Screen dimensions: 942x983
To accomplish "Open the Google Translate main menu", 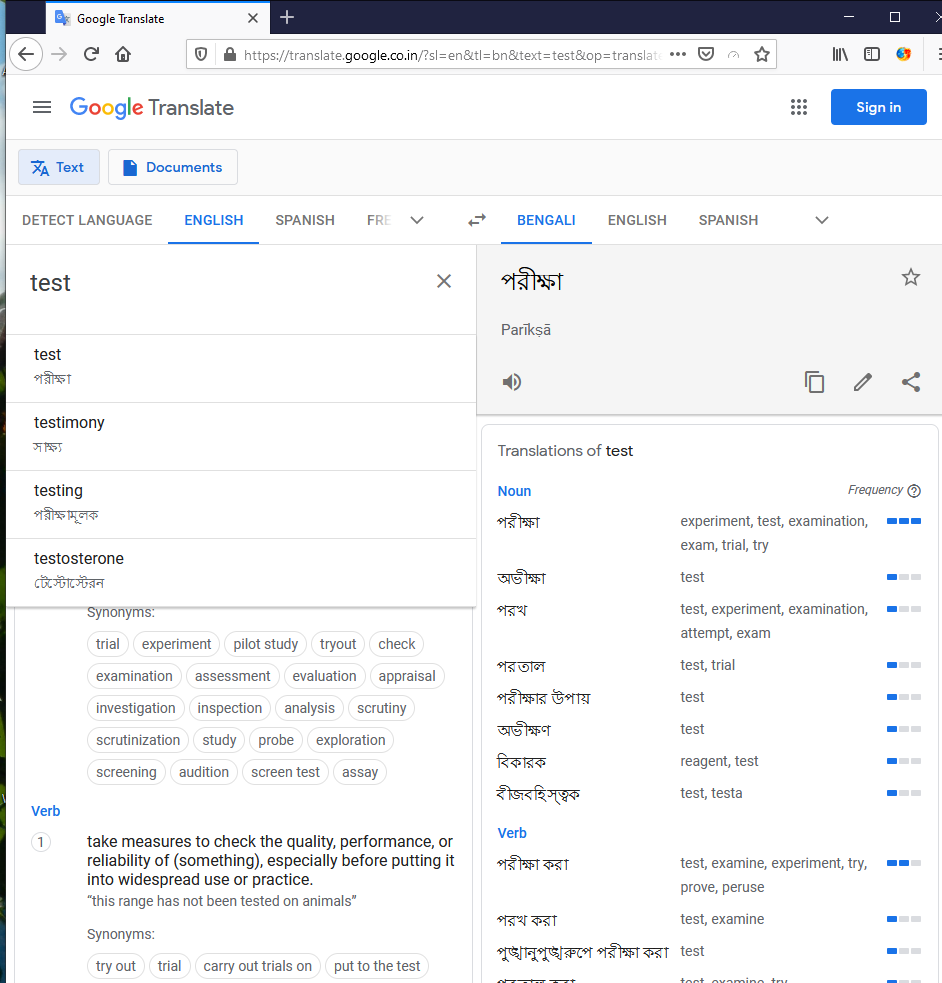I will (x=41, y=107).
